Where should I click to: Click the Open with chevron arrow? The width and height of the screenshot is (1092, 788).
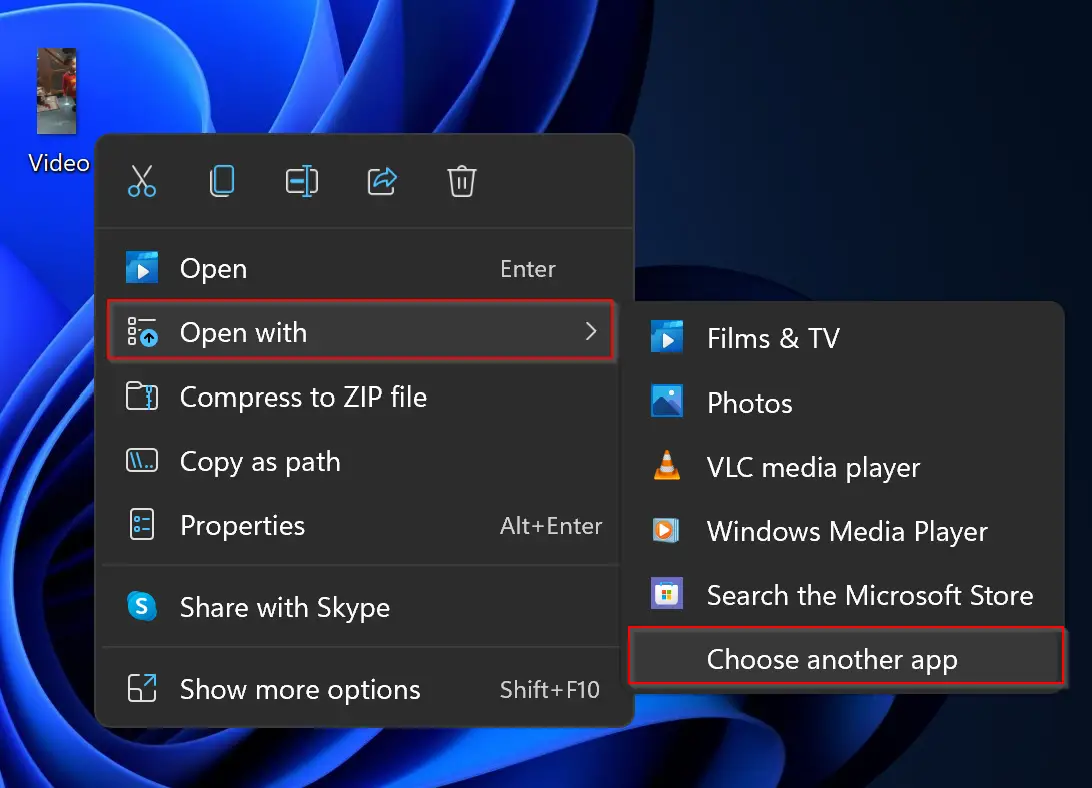click(x=591, y=331)
